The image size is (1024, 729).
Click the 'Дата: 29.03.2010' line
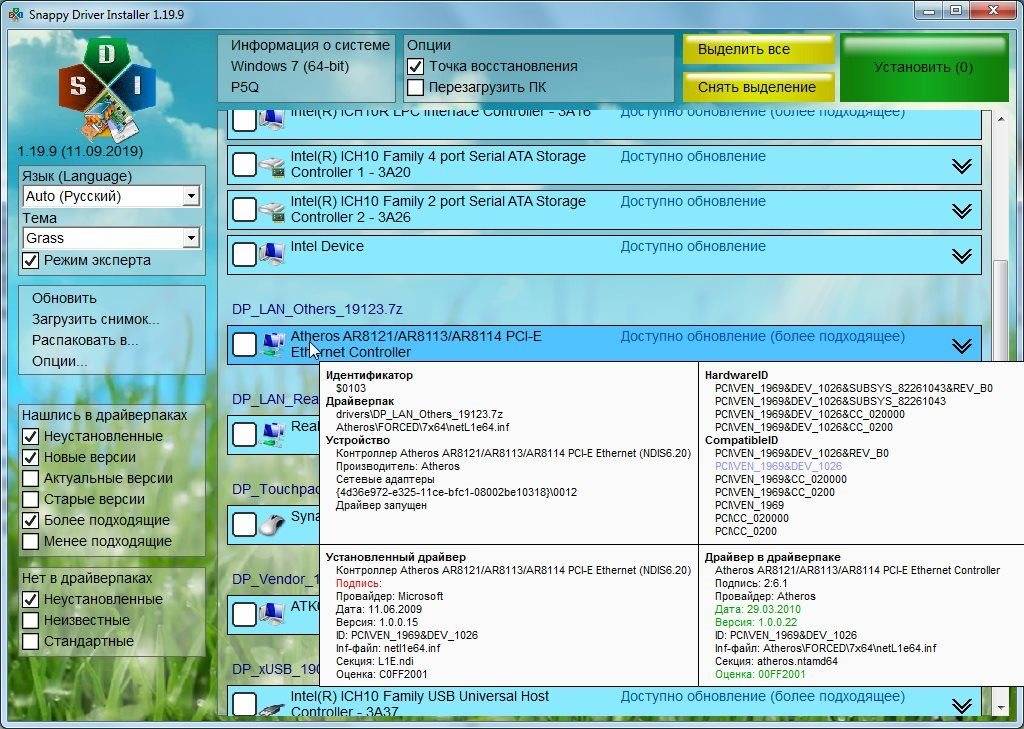pyautogui.click(x=758, y=609)
